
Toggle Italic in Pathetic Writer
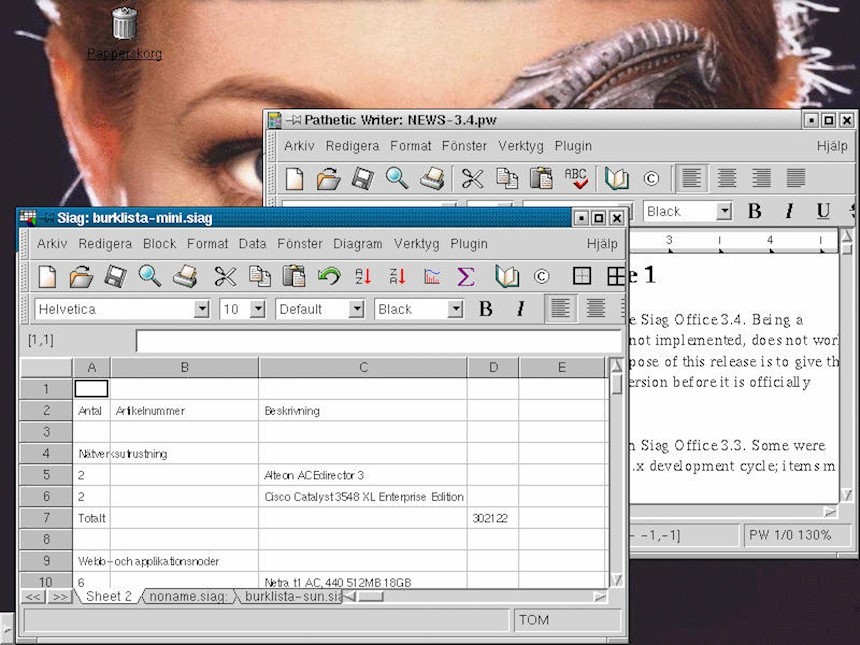pyautogui.click(x=789, y=211)
